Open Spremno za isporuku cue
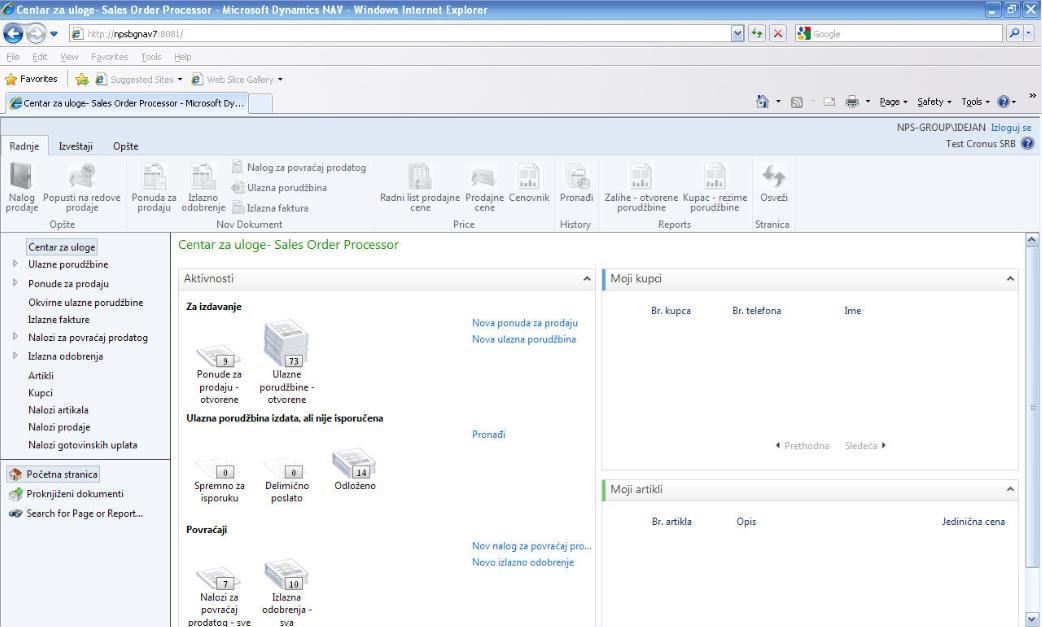This screenshot has height=627, width=1042. 219,480
